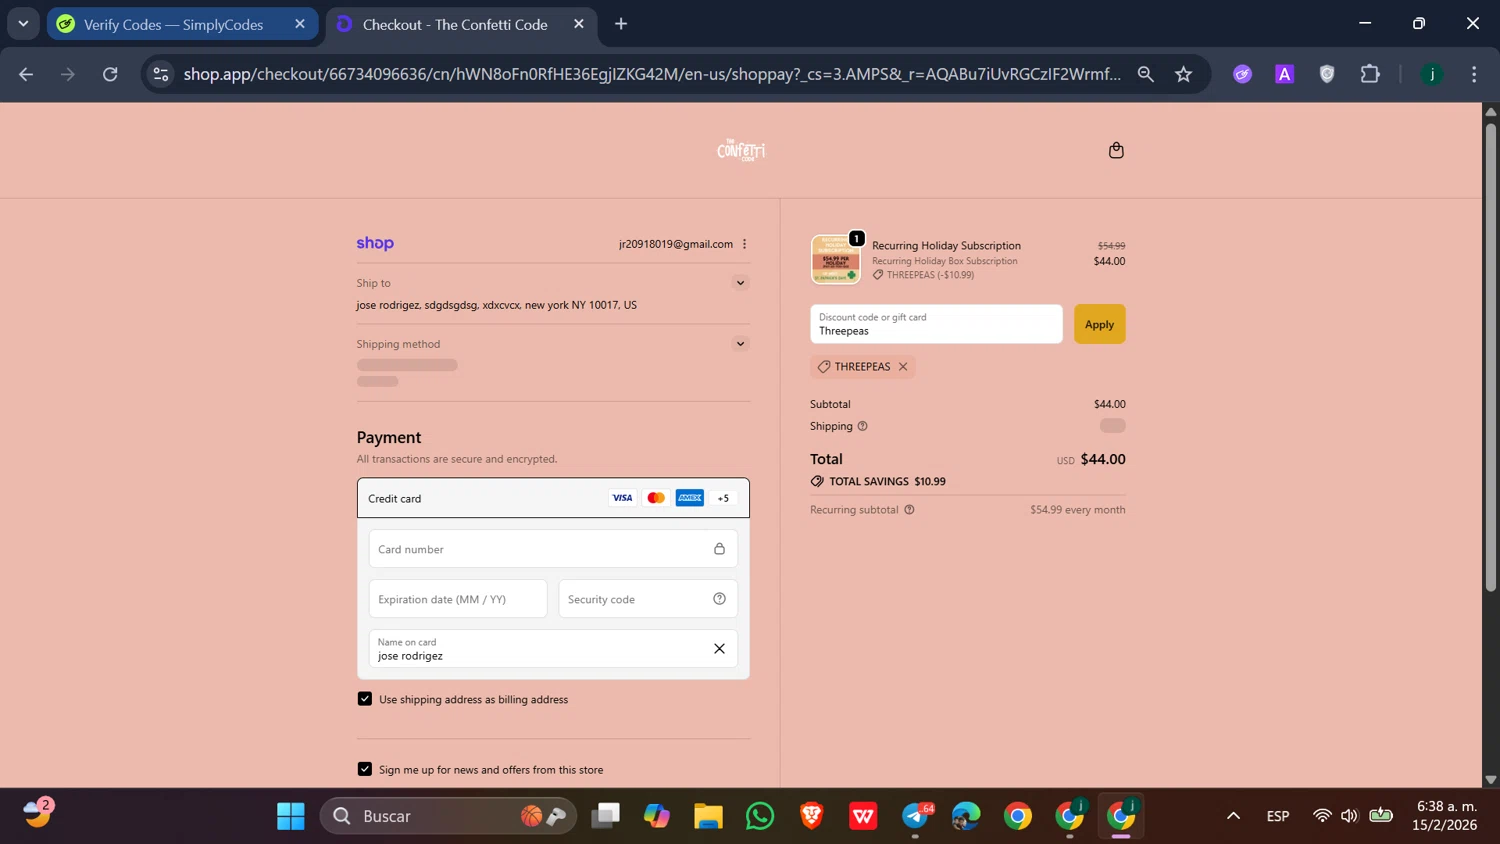
Task: Click the $54.99 every month text
Action: [1077, 510]
